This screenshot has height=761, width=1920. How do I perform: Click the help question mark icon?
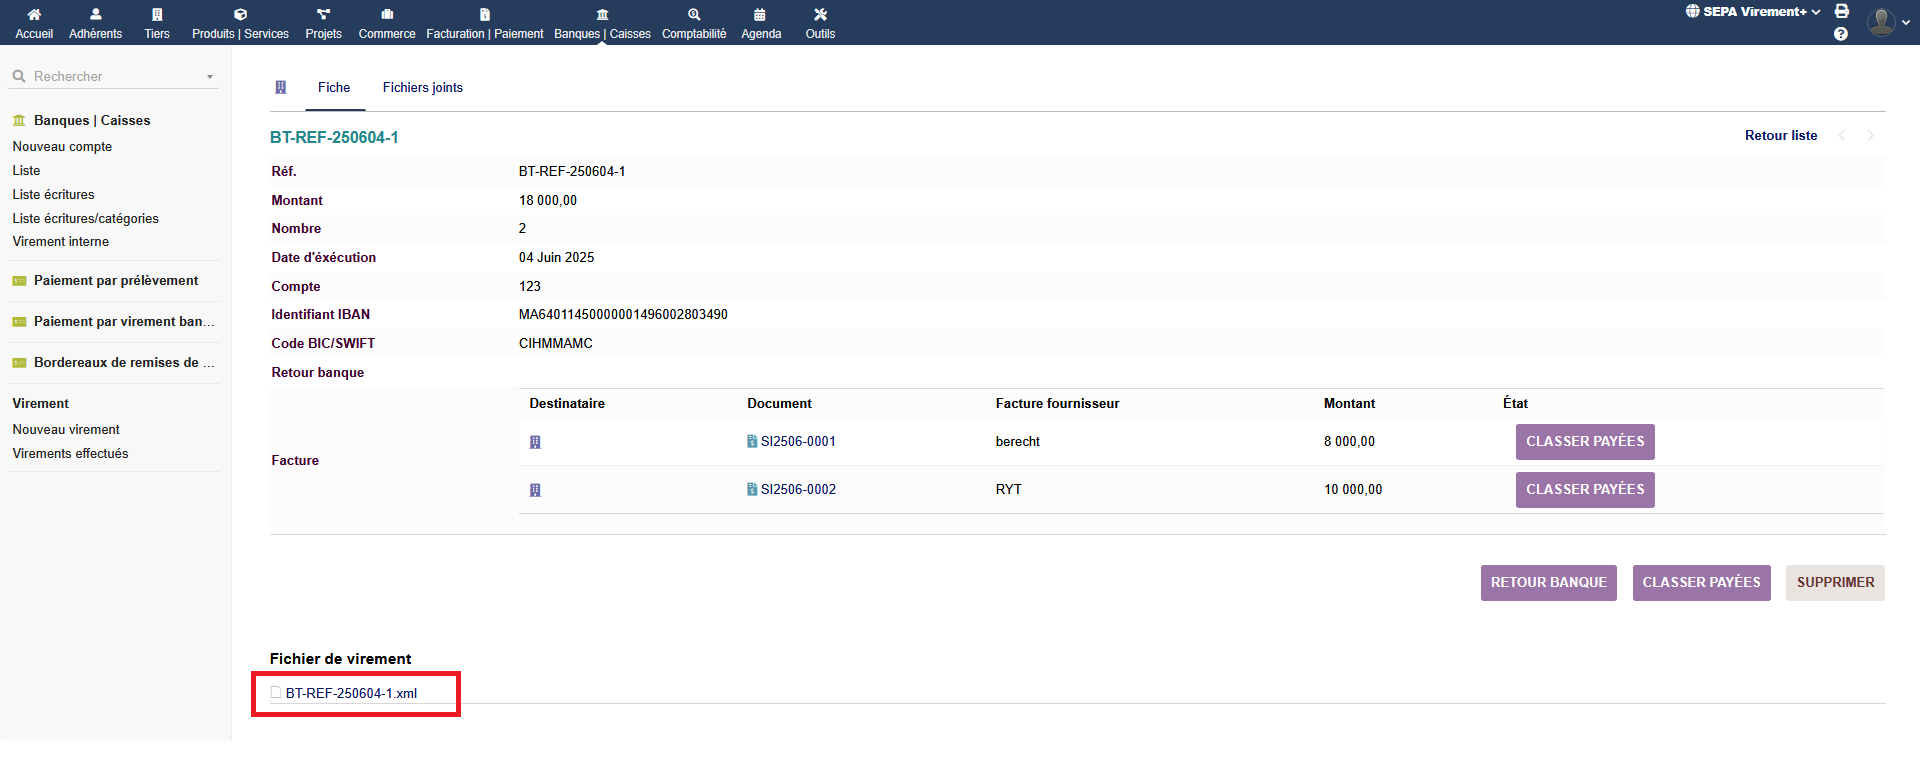(x=1841, y=34)
